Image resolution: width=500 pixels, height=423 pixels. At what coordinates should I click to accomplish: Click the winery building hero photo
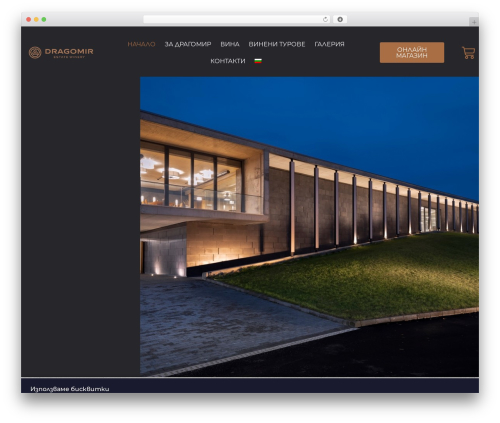[x=309, y=227]
